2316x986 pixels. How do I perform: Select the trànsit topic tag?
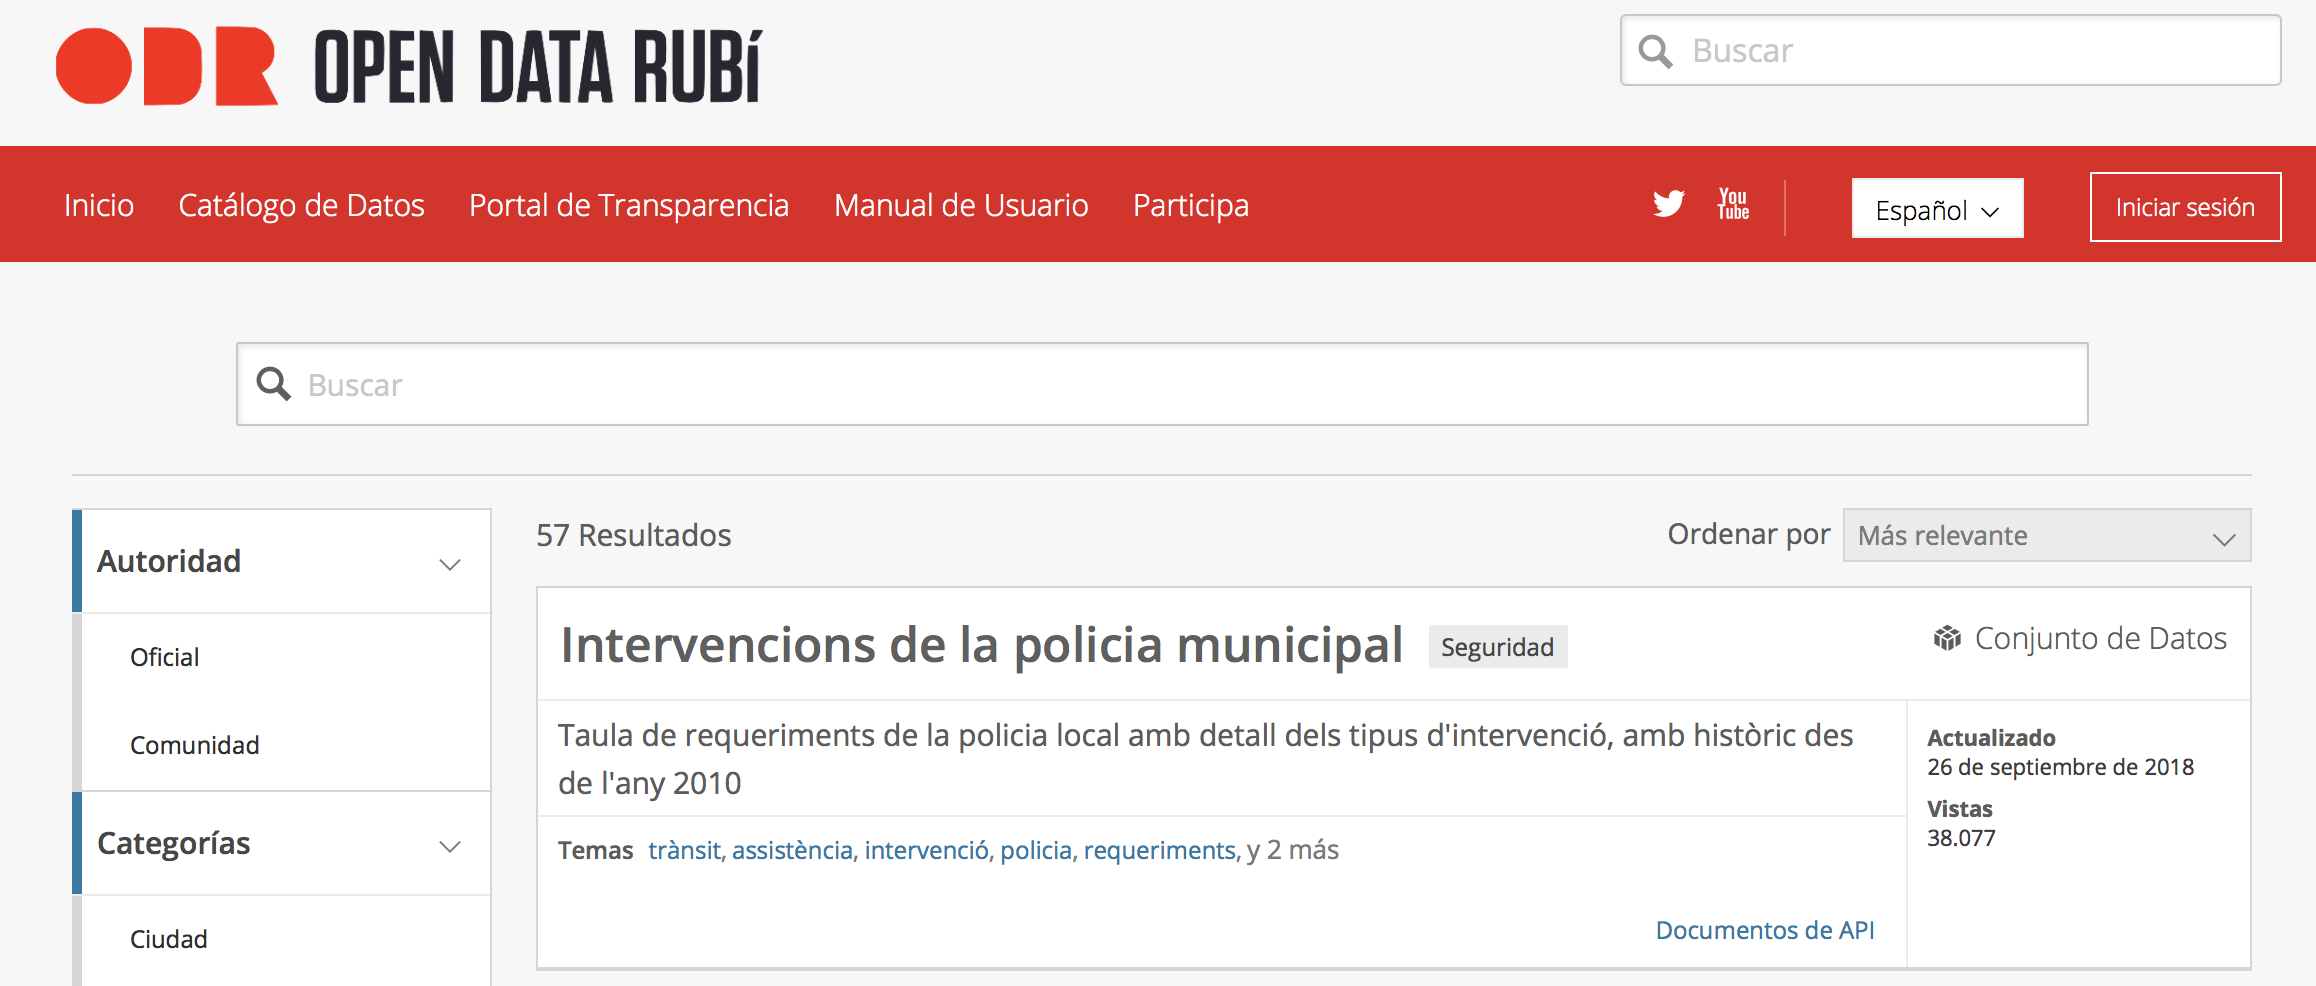tap(685, 850)
